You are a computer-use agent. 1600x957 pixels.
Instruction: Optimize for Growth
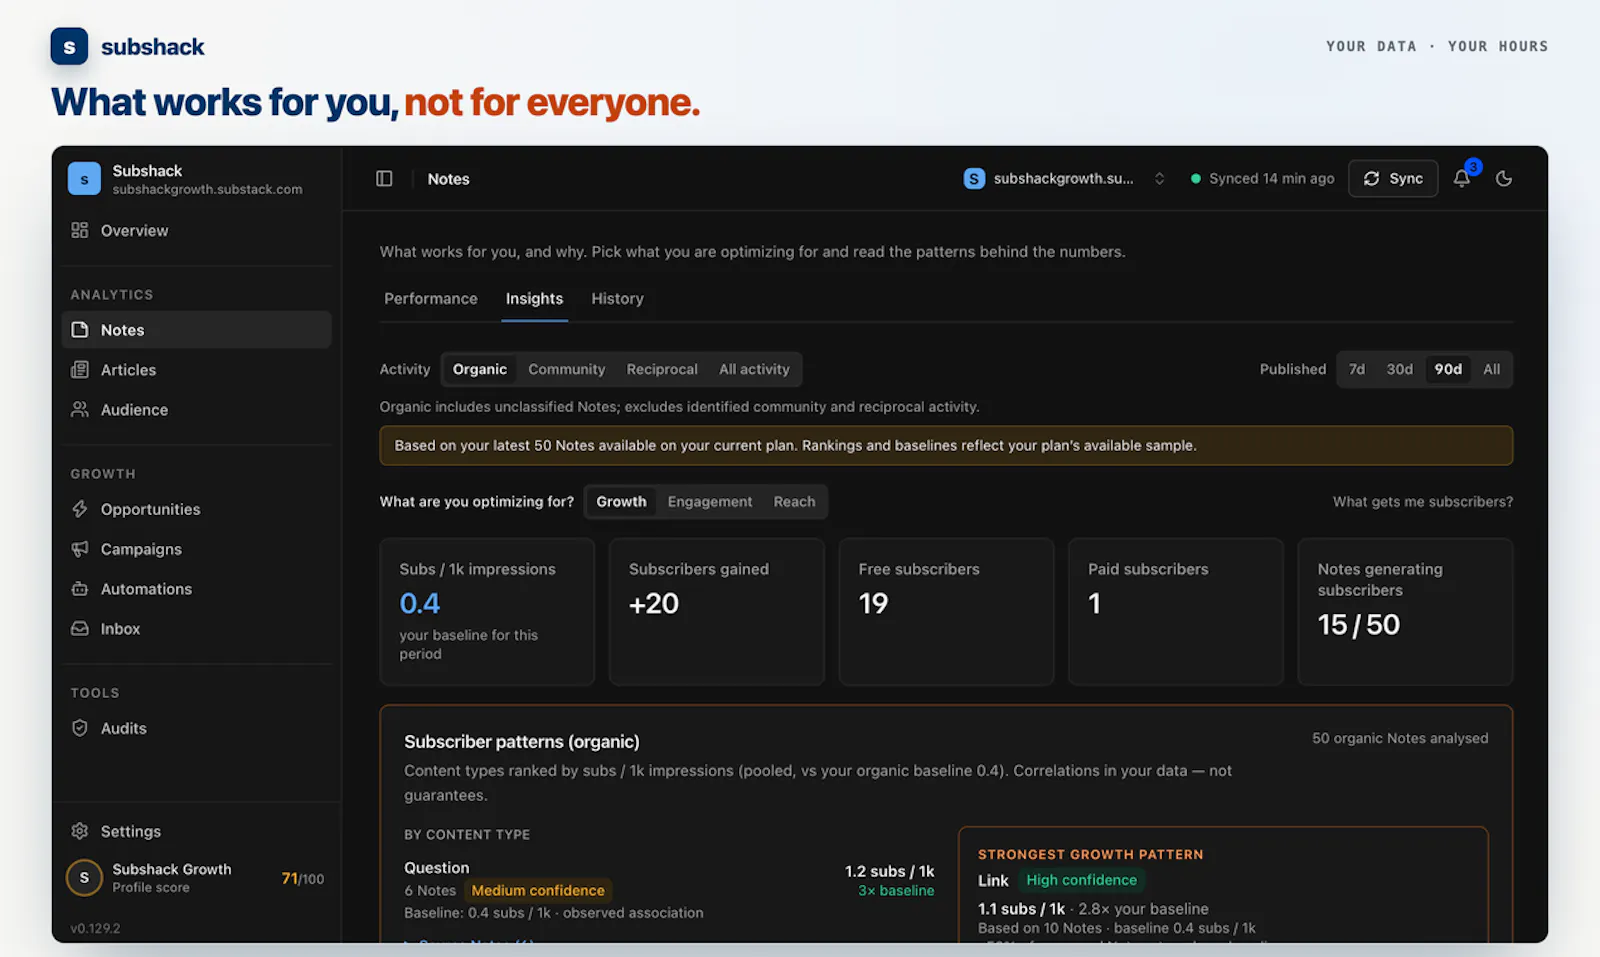621,501
